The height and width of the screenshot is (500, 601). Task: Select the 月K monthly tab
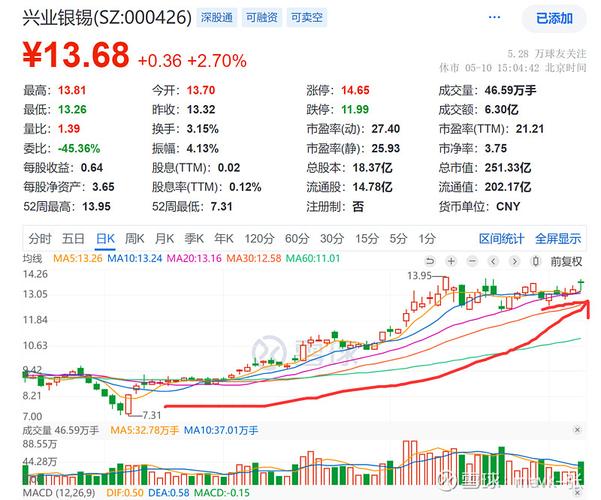click(164, 239)
